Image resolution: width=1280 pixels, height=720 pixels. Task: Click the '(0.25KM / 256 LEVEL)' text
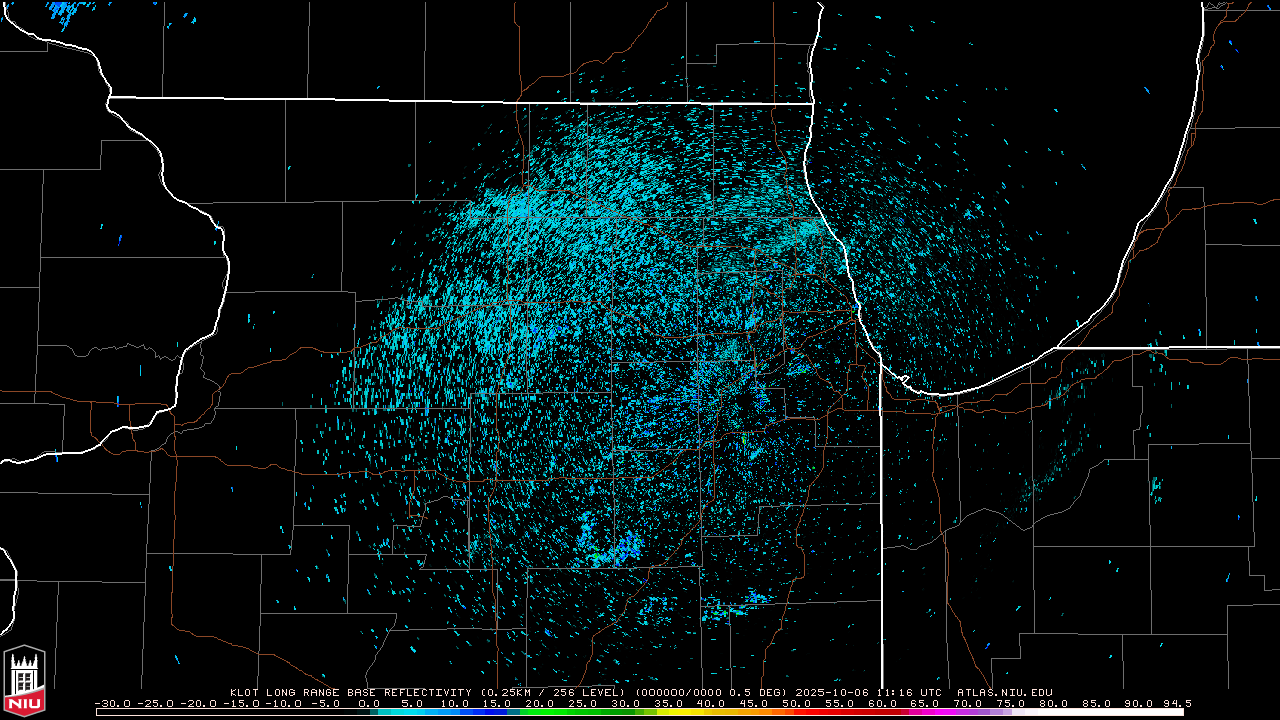pos(553,692)
